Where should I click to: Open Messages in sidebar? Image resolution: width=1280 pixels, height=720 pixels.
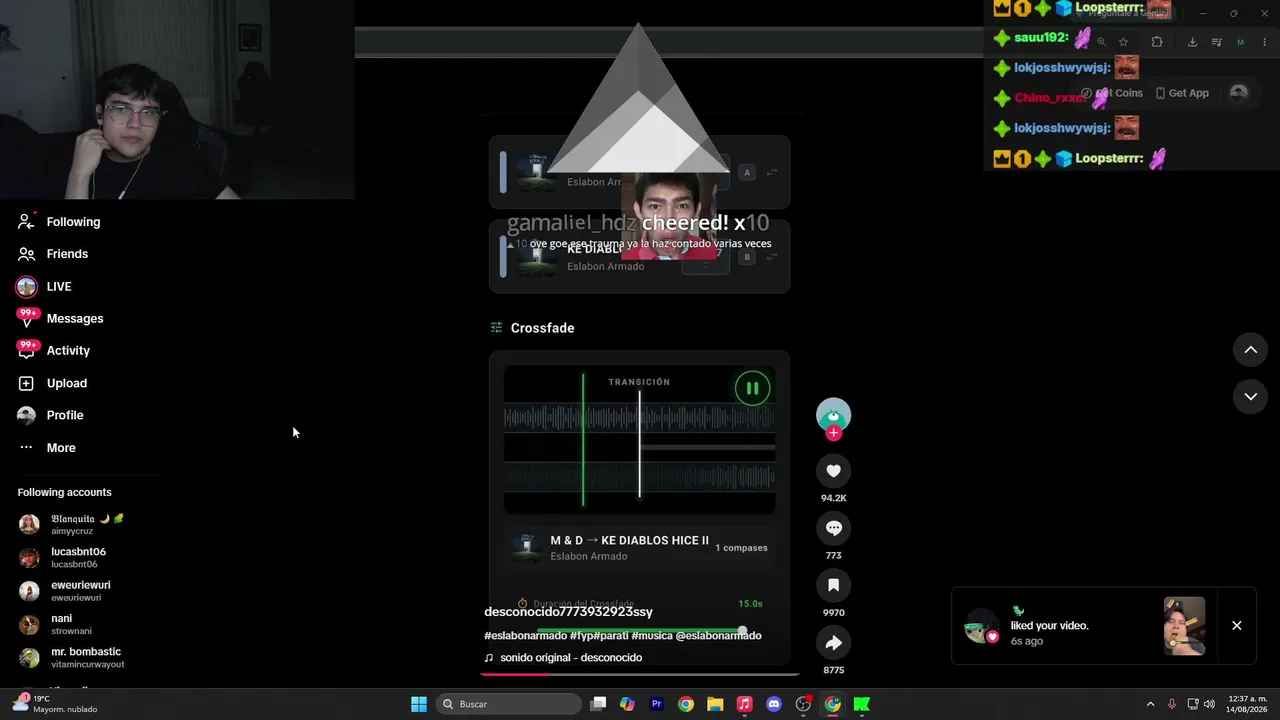[60, 319]
